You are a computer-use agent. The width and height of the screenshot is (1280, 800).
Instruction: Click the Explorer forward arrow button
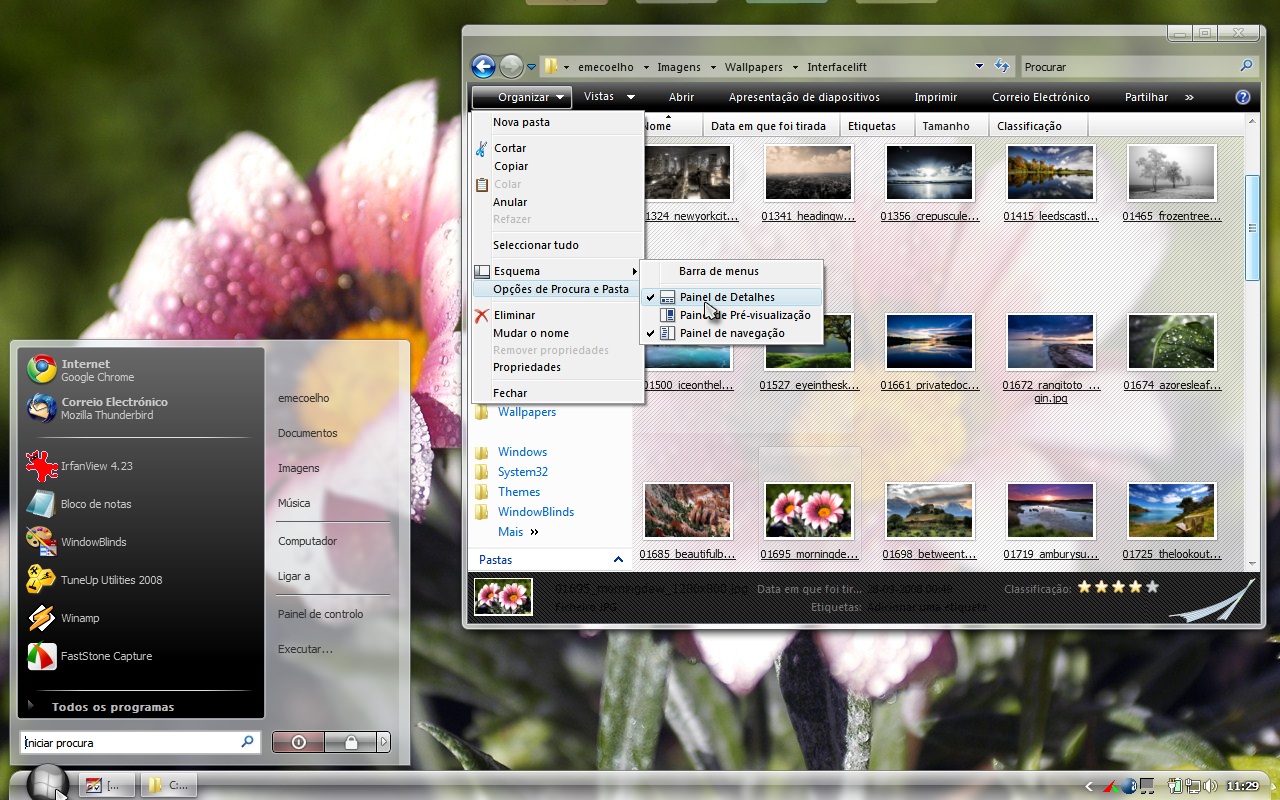click(x=511, y=67)
